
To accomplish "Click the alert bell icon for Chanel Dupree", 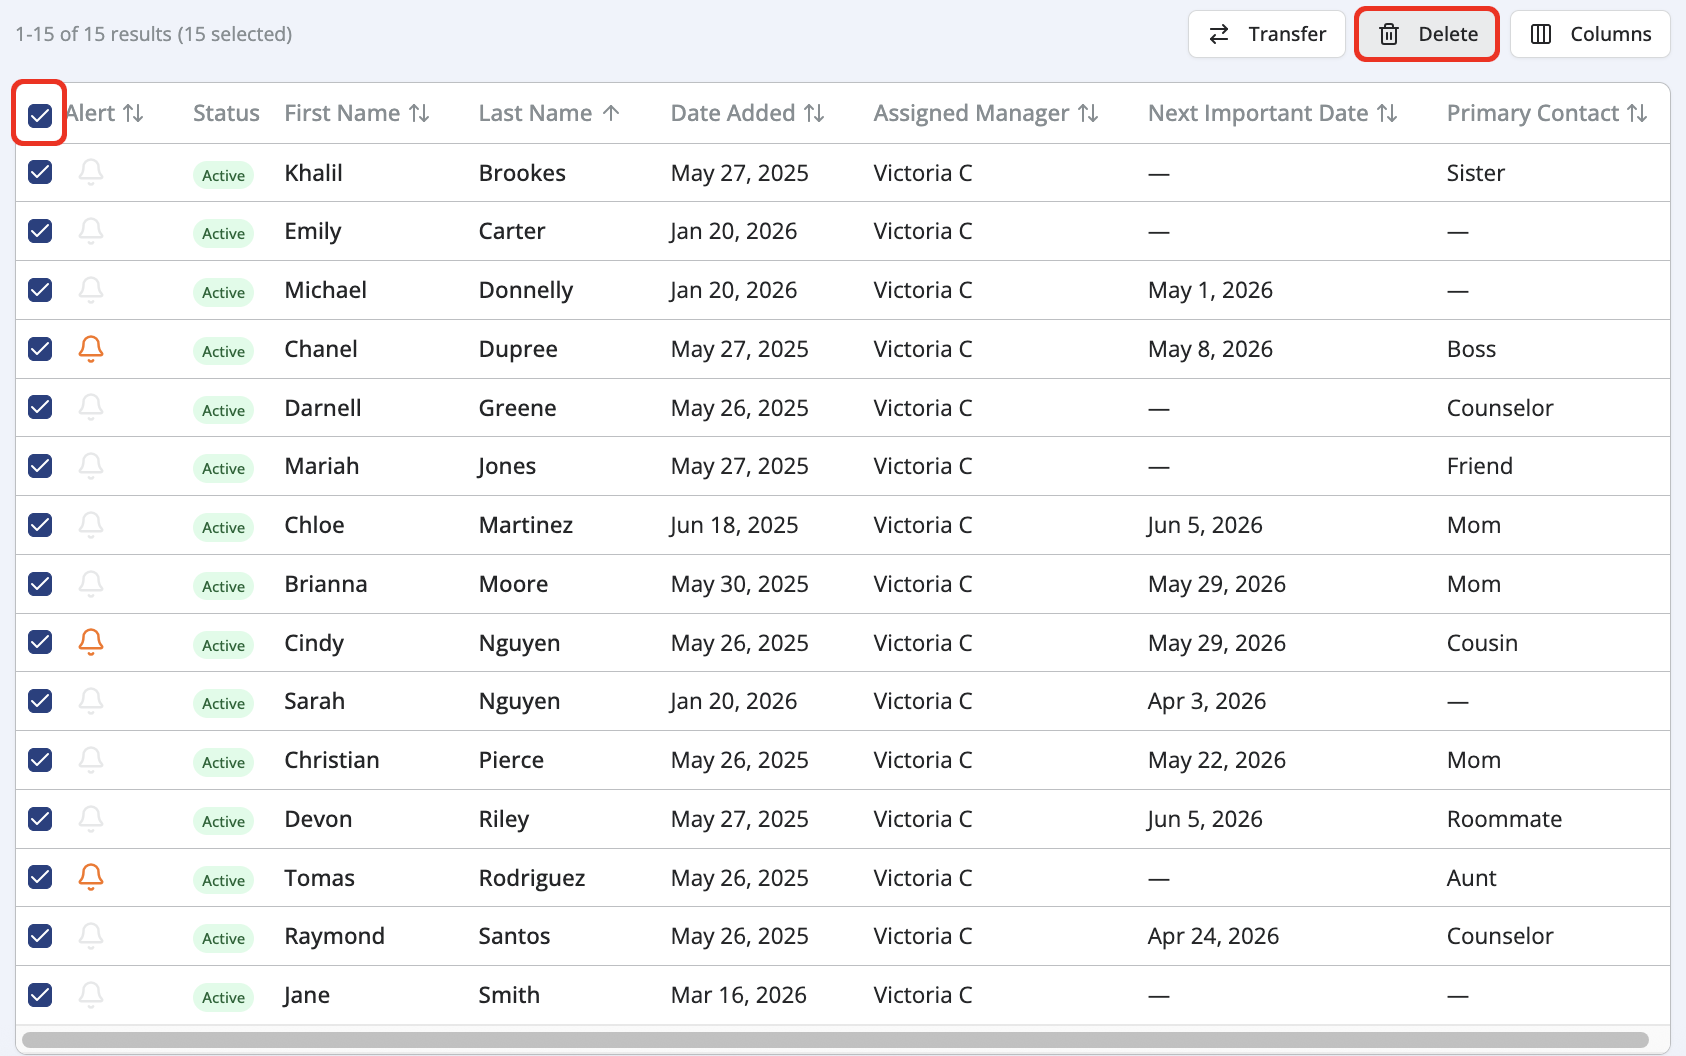I will point(90,349).
